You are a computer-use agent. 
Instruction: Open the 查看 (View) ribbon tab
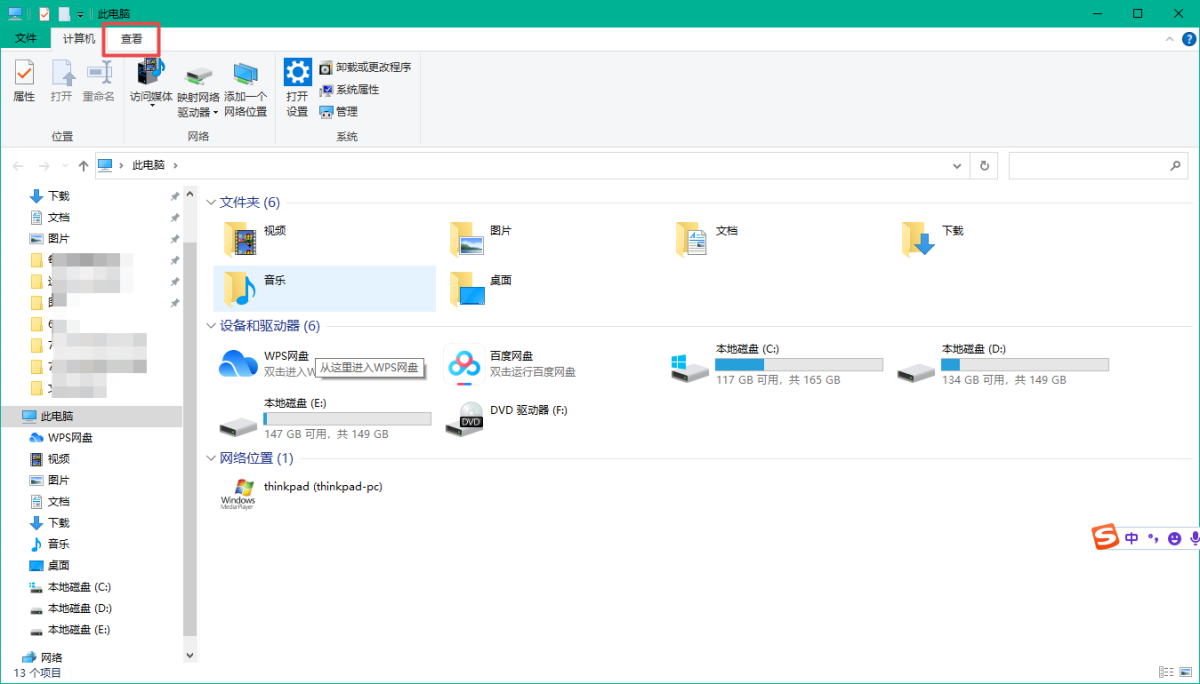coord(131,39)
